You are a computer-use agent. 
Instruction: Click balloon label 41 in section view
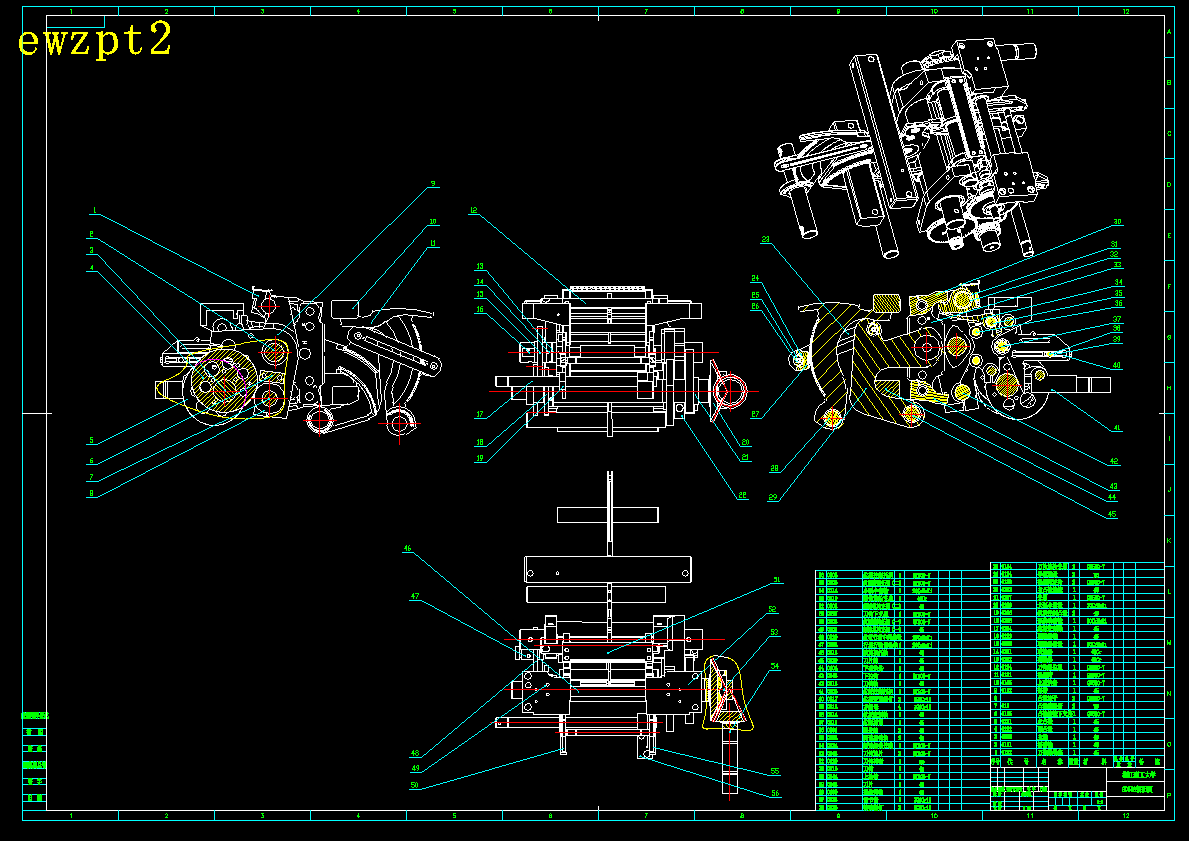pyautogui.click(x=1117, y=428)
